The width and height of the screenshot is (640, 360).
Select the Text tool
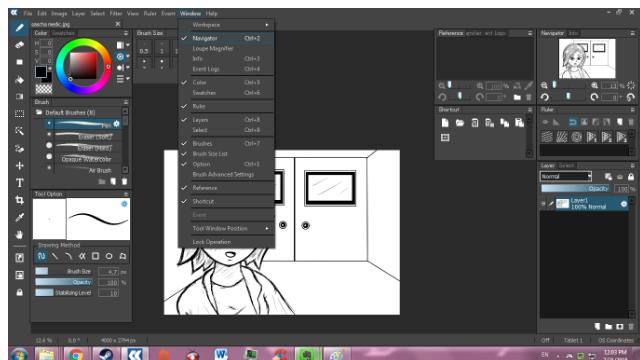(x=19, y=183)
